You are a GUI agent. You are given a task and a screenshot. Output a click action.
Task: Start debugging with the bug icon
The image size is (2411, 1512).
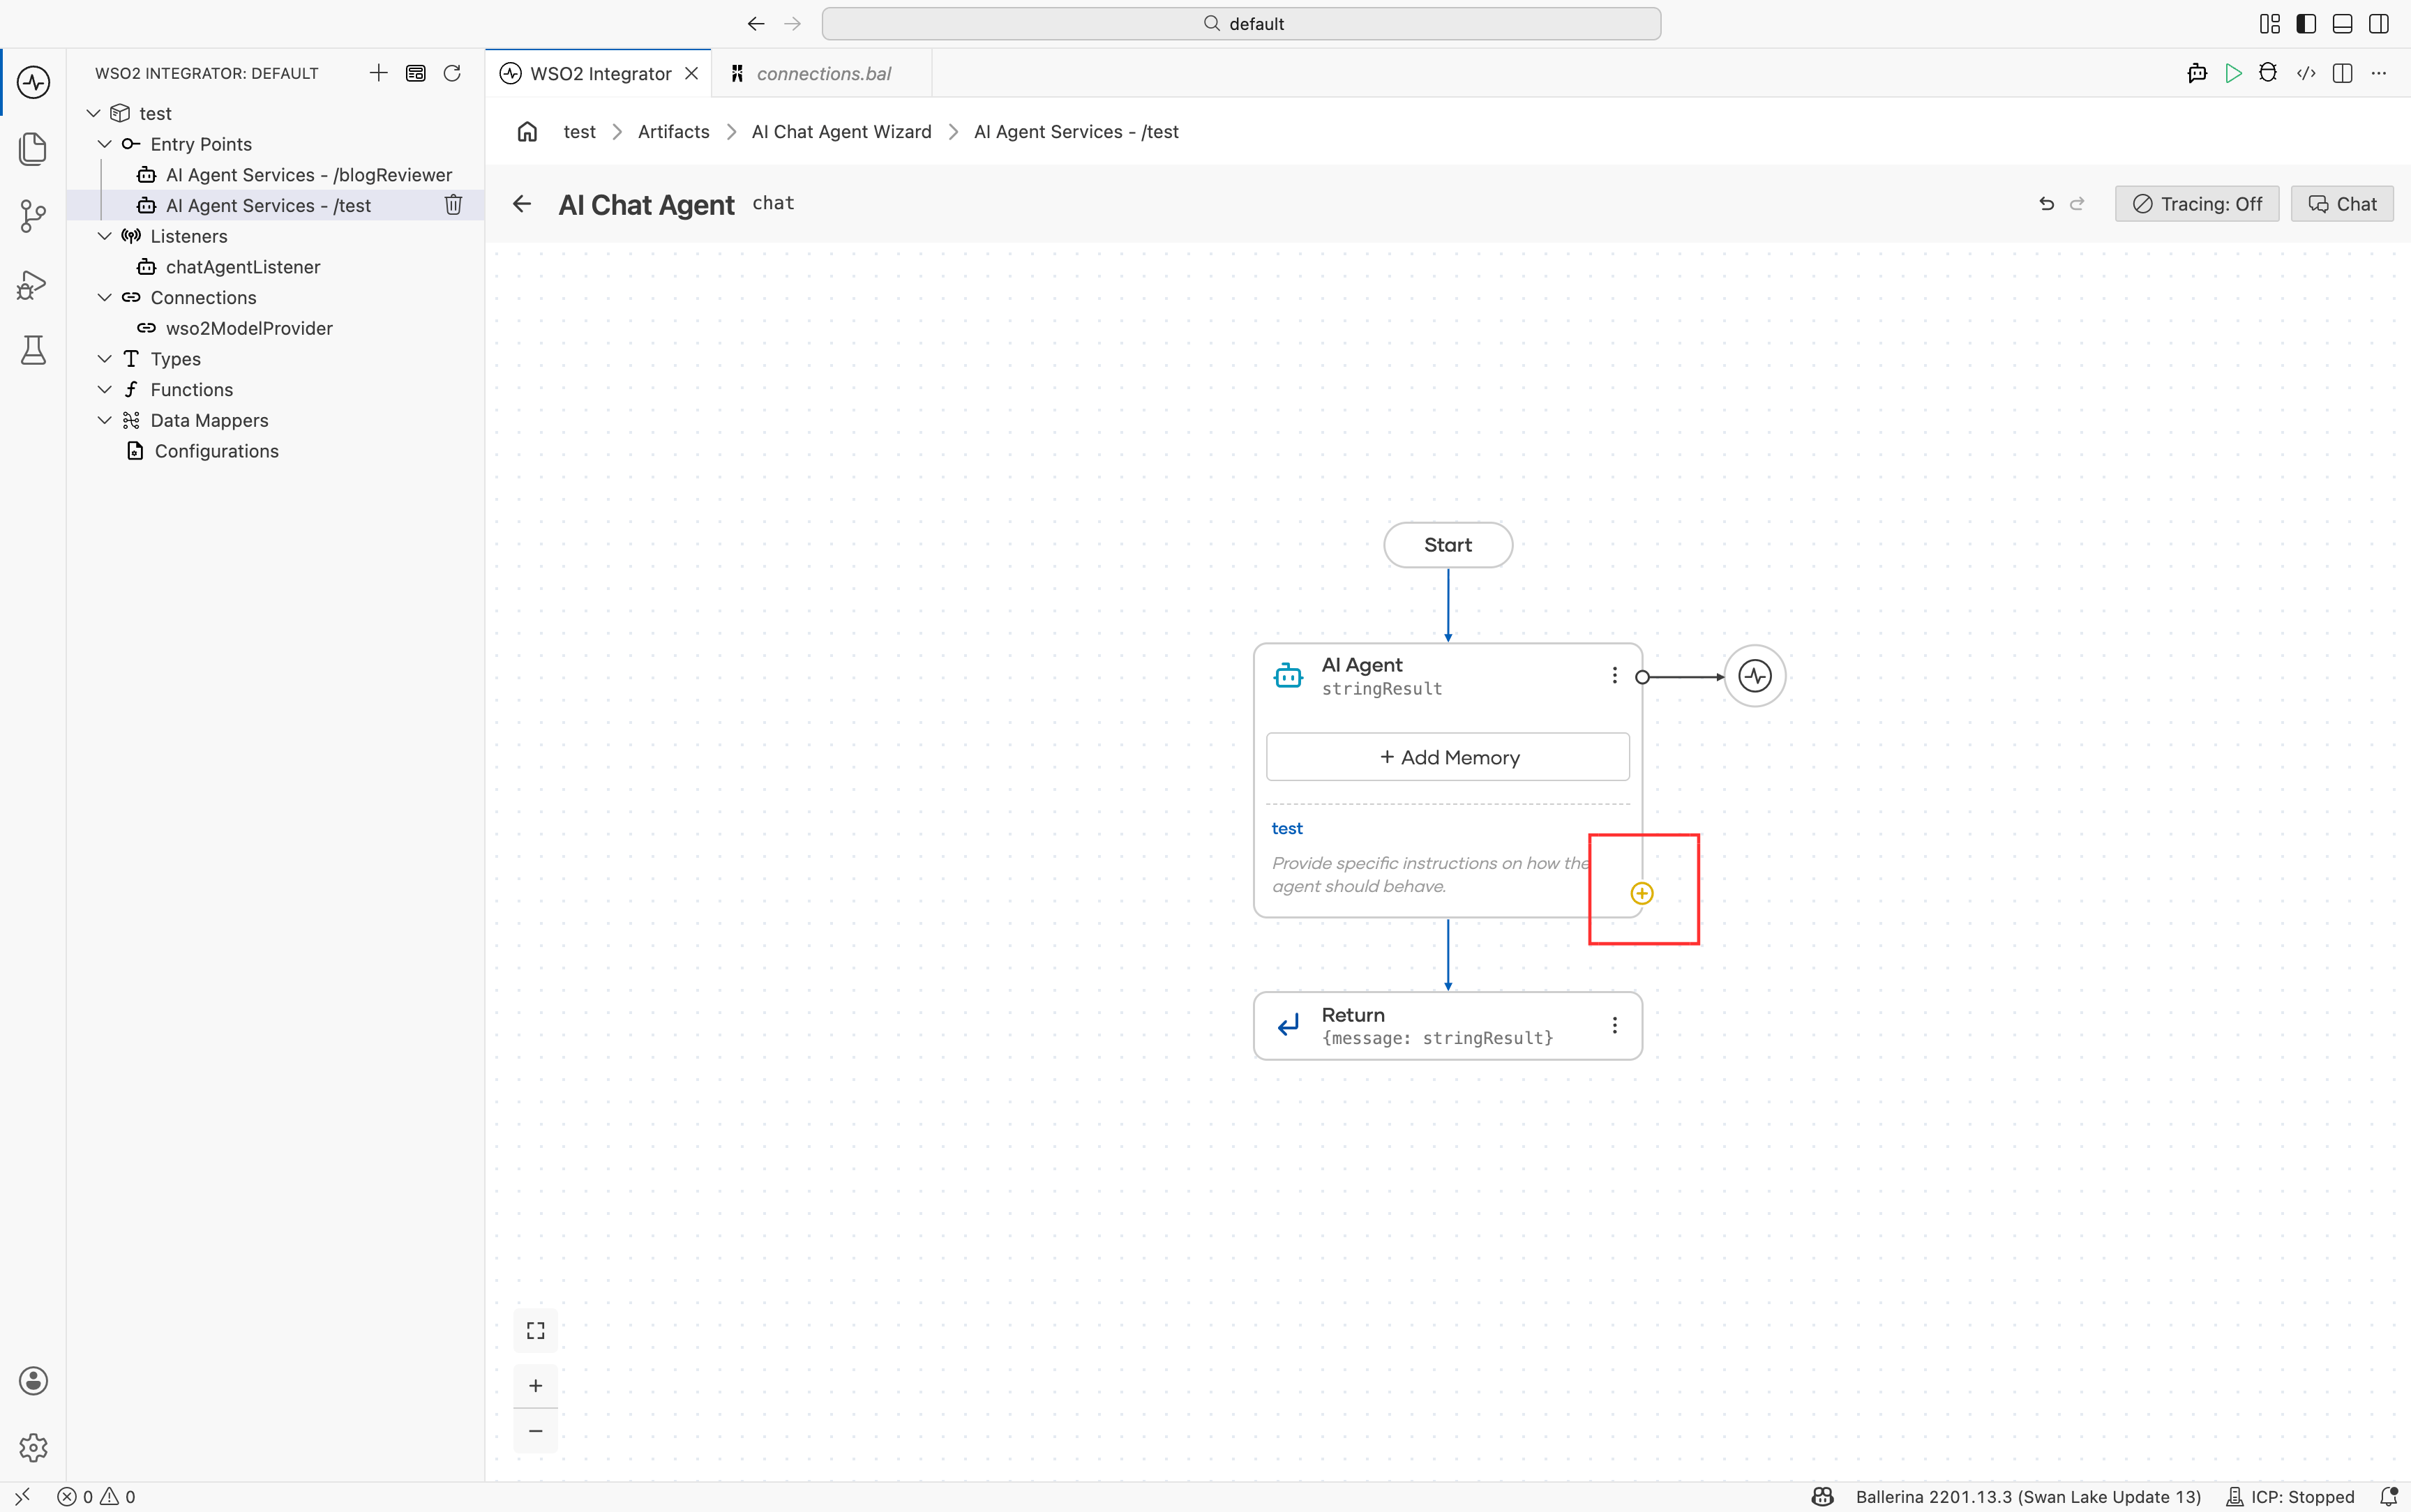[2268, 73]
